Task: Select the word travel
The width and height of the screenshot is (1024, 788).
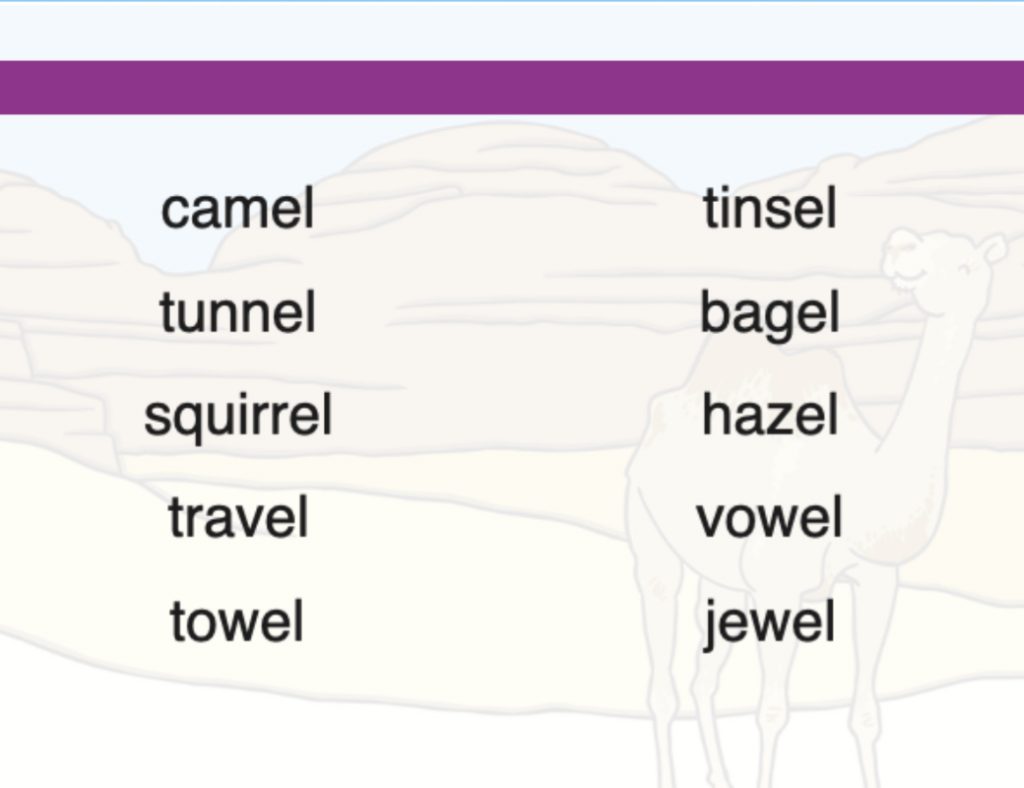Action: (238, 517)
